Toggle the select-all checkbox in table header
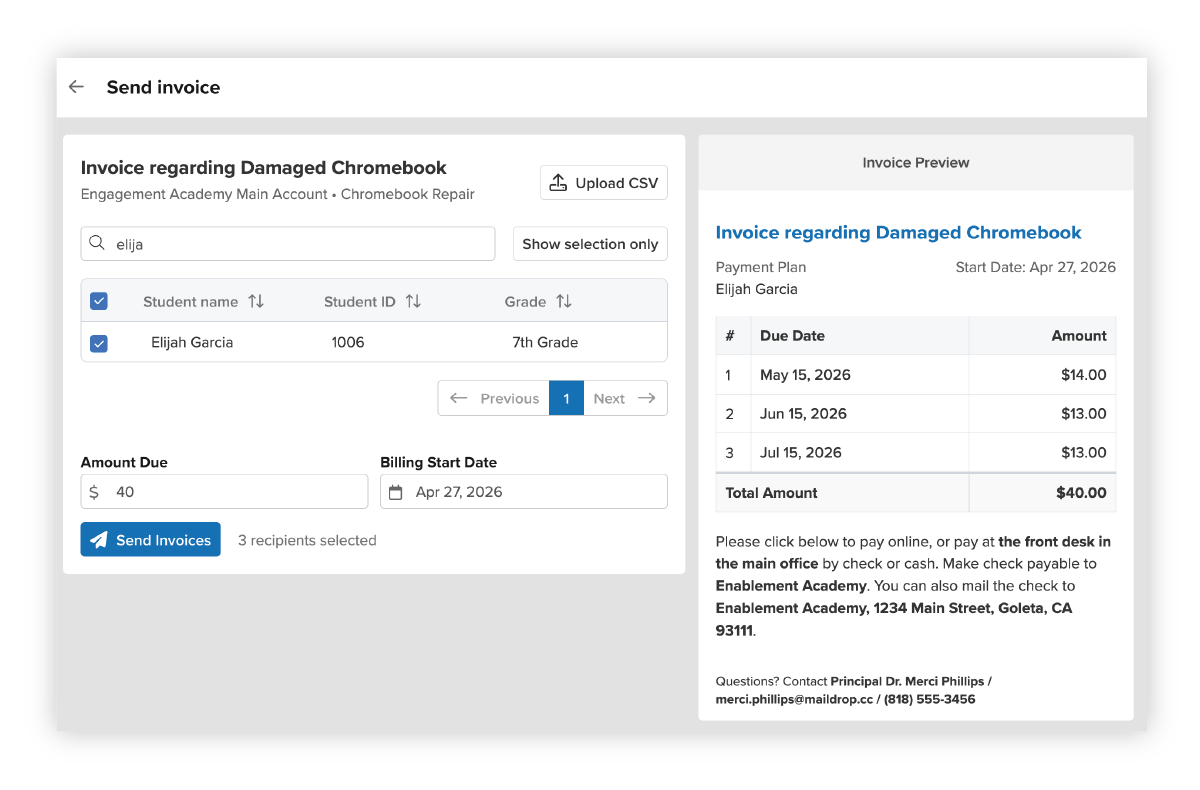The image size is (1200, 790). (98, 301)
